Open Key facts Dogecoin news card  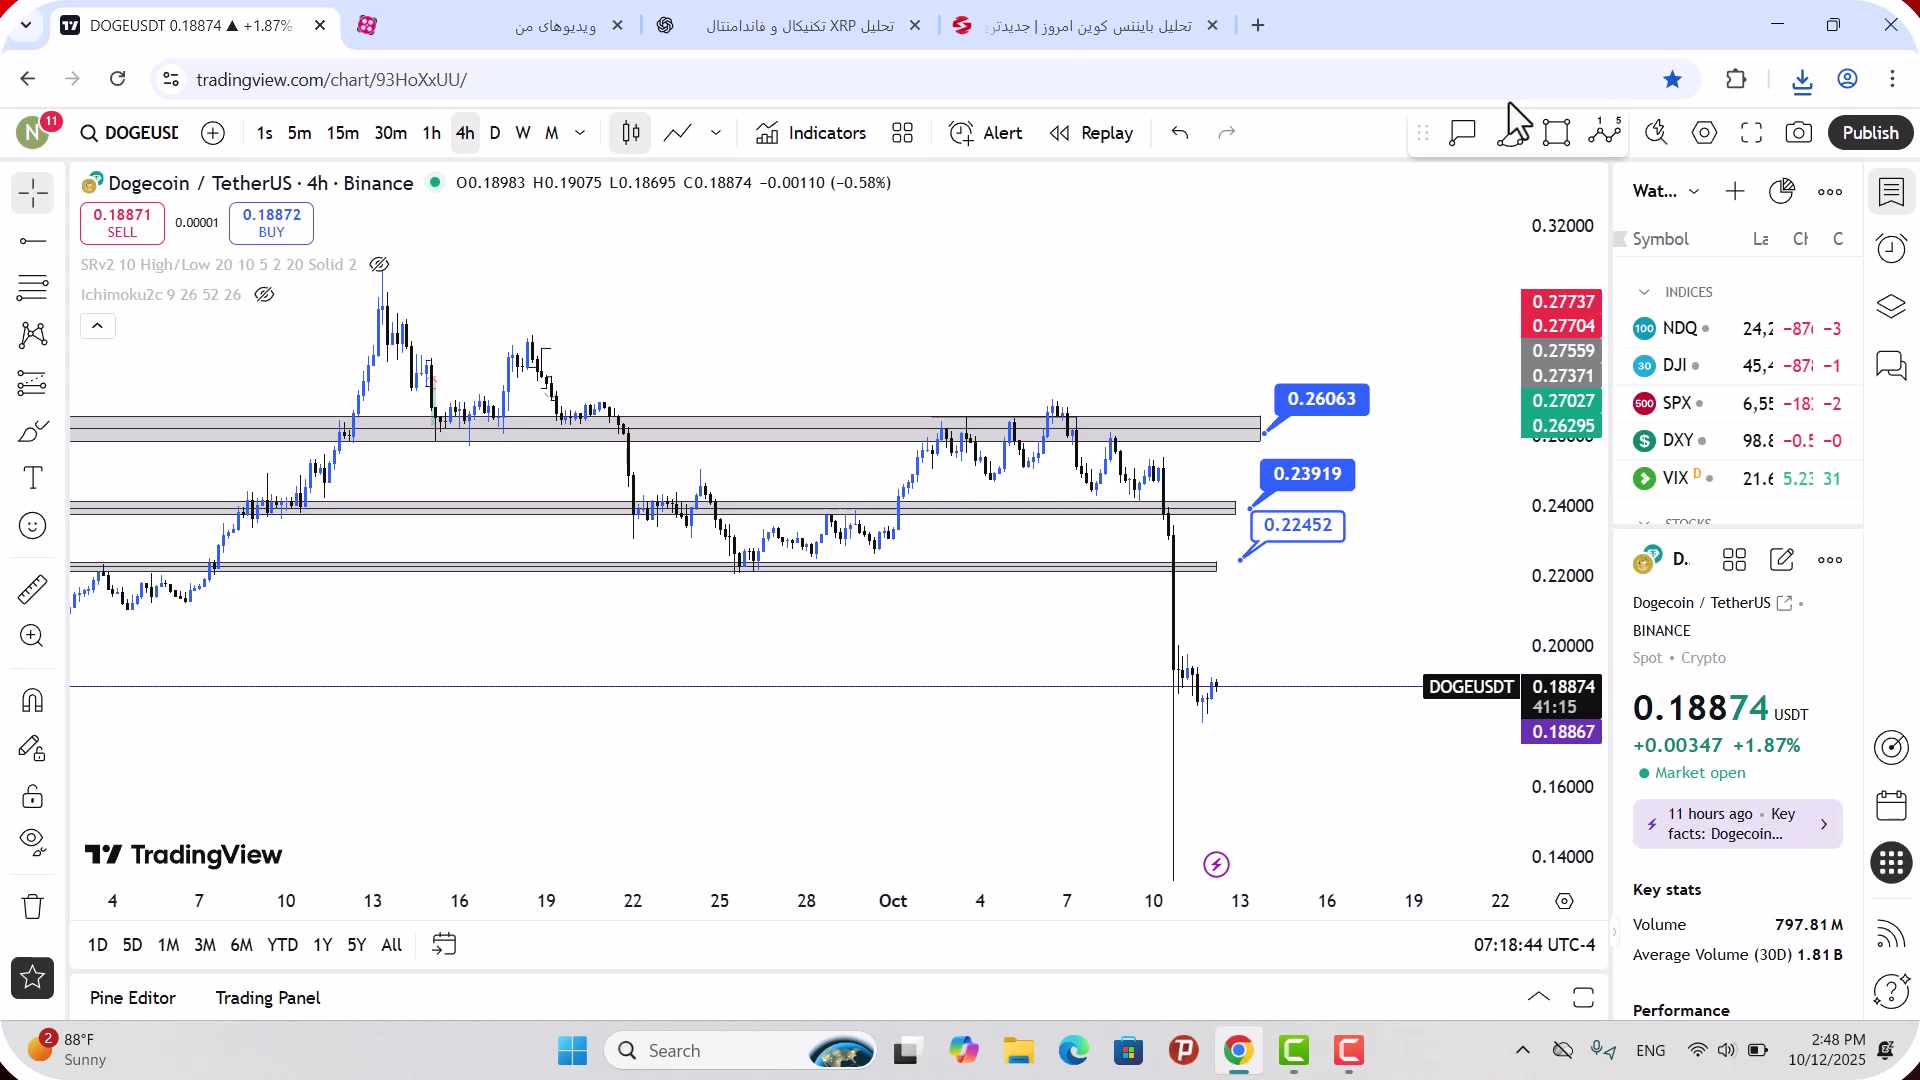[1737, 824]
